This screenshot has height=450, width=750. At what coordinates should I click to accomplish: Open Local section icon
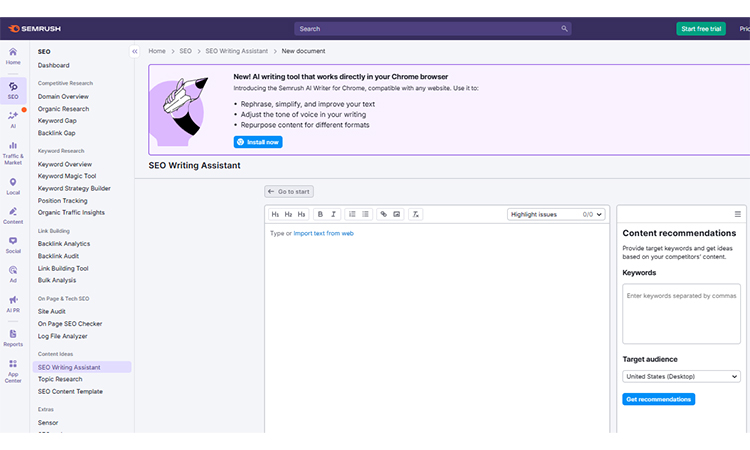click(x=13, y=186)
